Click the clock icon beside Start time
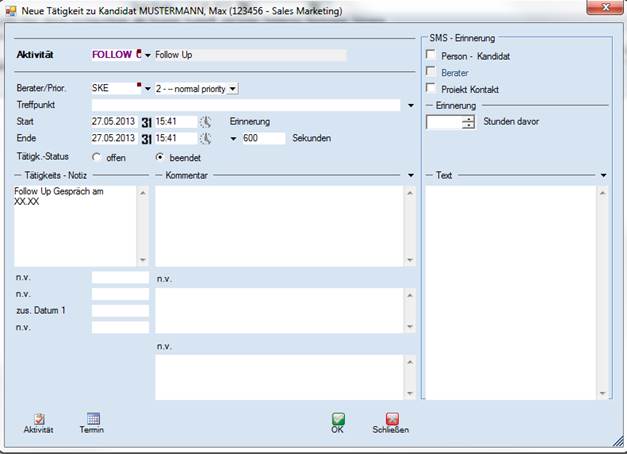This screenshot has height=454, width=627. [x=205, y=122]
